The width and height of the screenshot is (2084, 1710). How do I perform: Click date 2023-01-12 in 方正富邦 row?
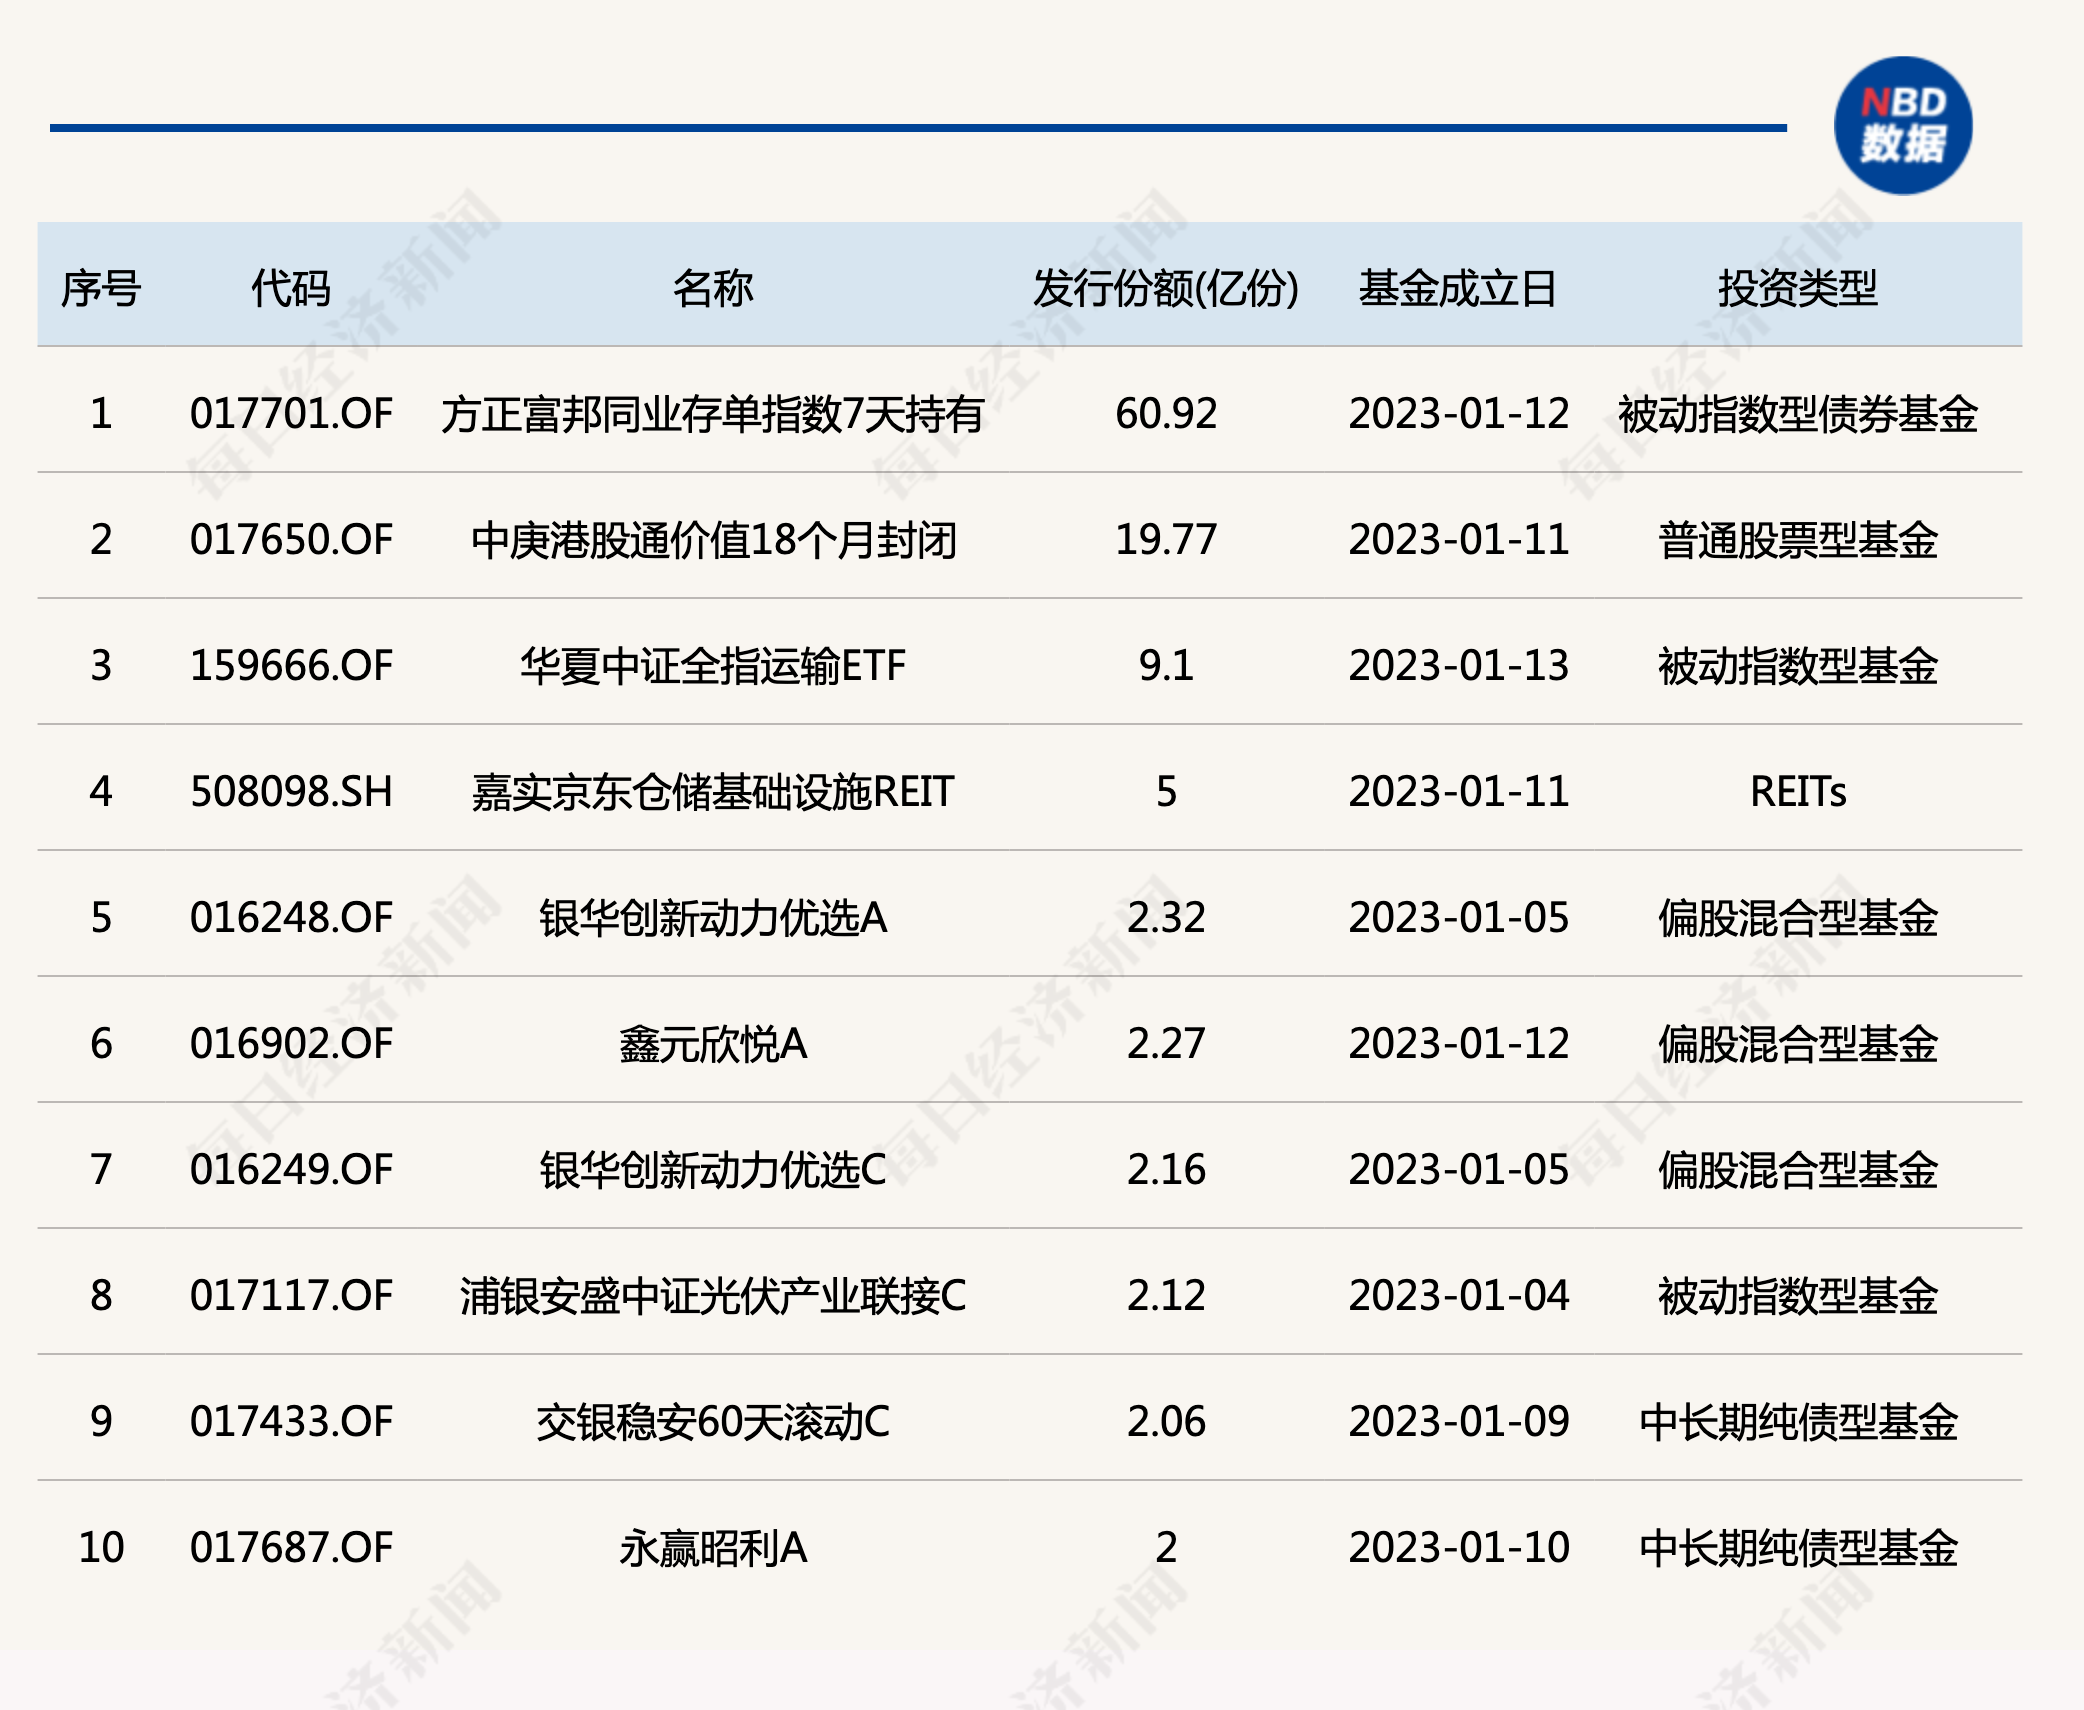coord(1458,414)
